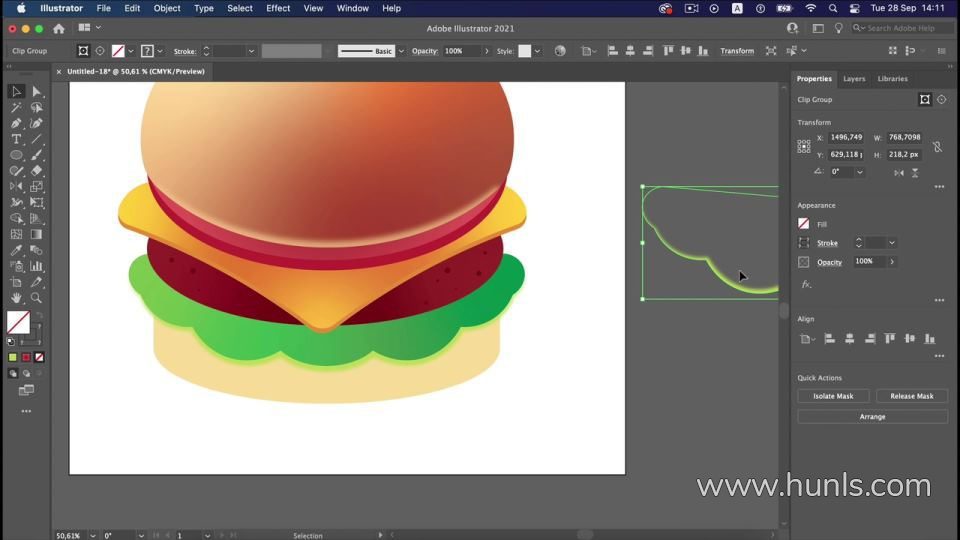Open Transform link in control bar
The height and width of the screenshot is (540, 960).
coord(737,51)
